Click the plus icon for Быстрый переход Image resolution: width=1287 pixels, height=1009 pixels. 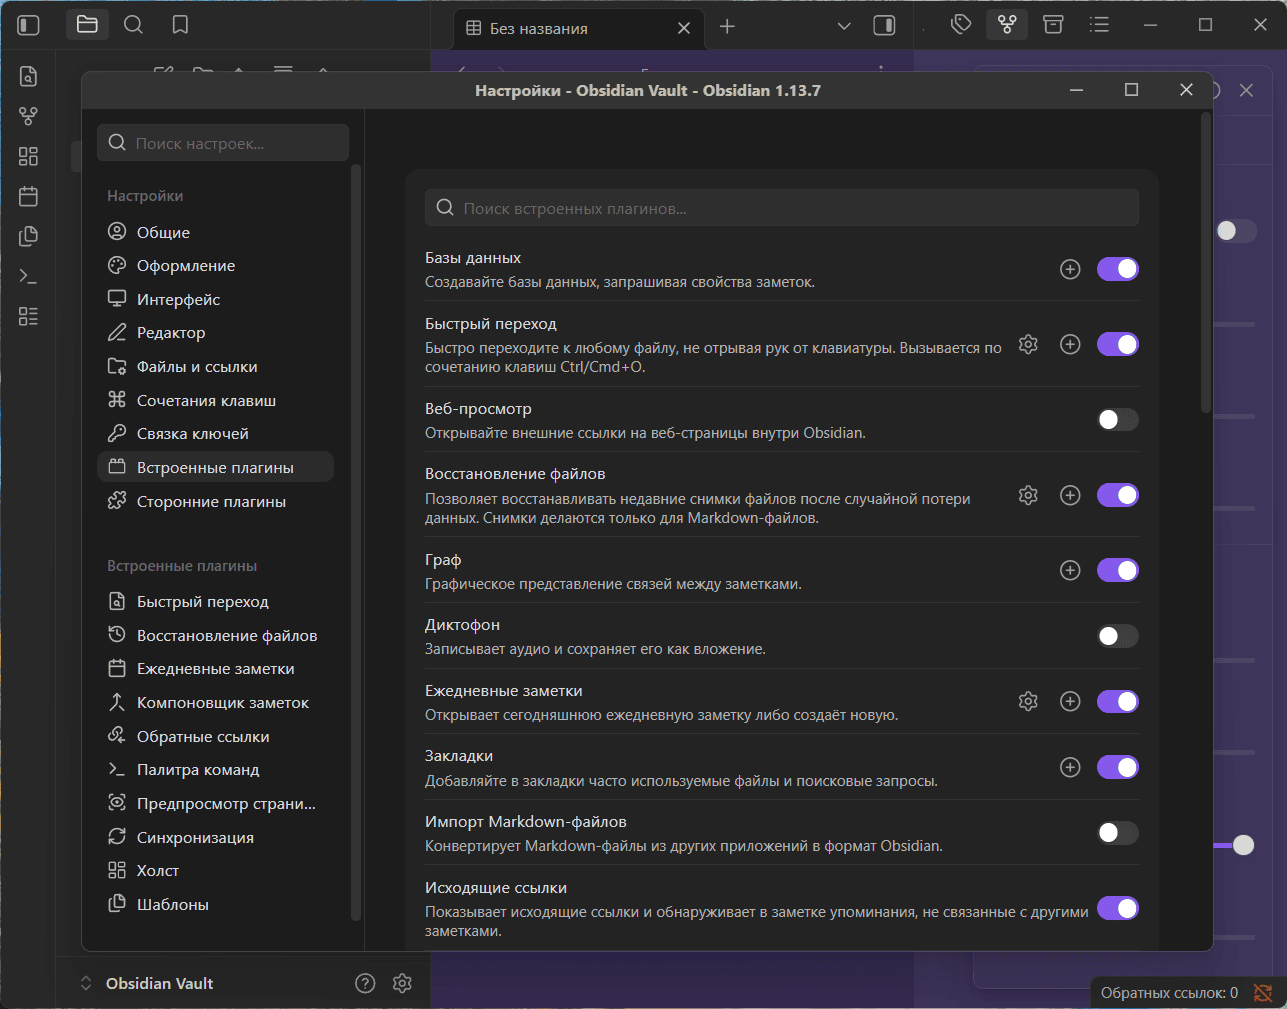pos(1070,344)
